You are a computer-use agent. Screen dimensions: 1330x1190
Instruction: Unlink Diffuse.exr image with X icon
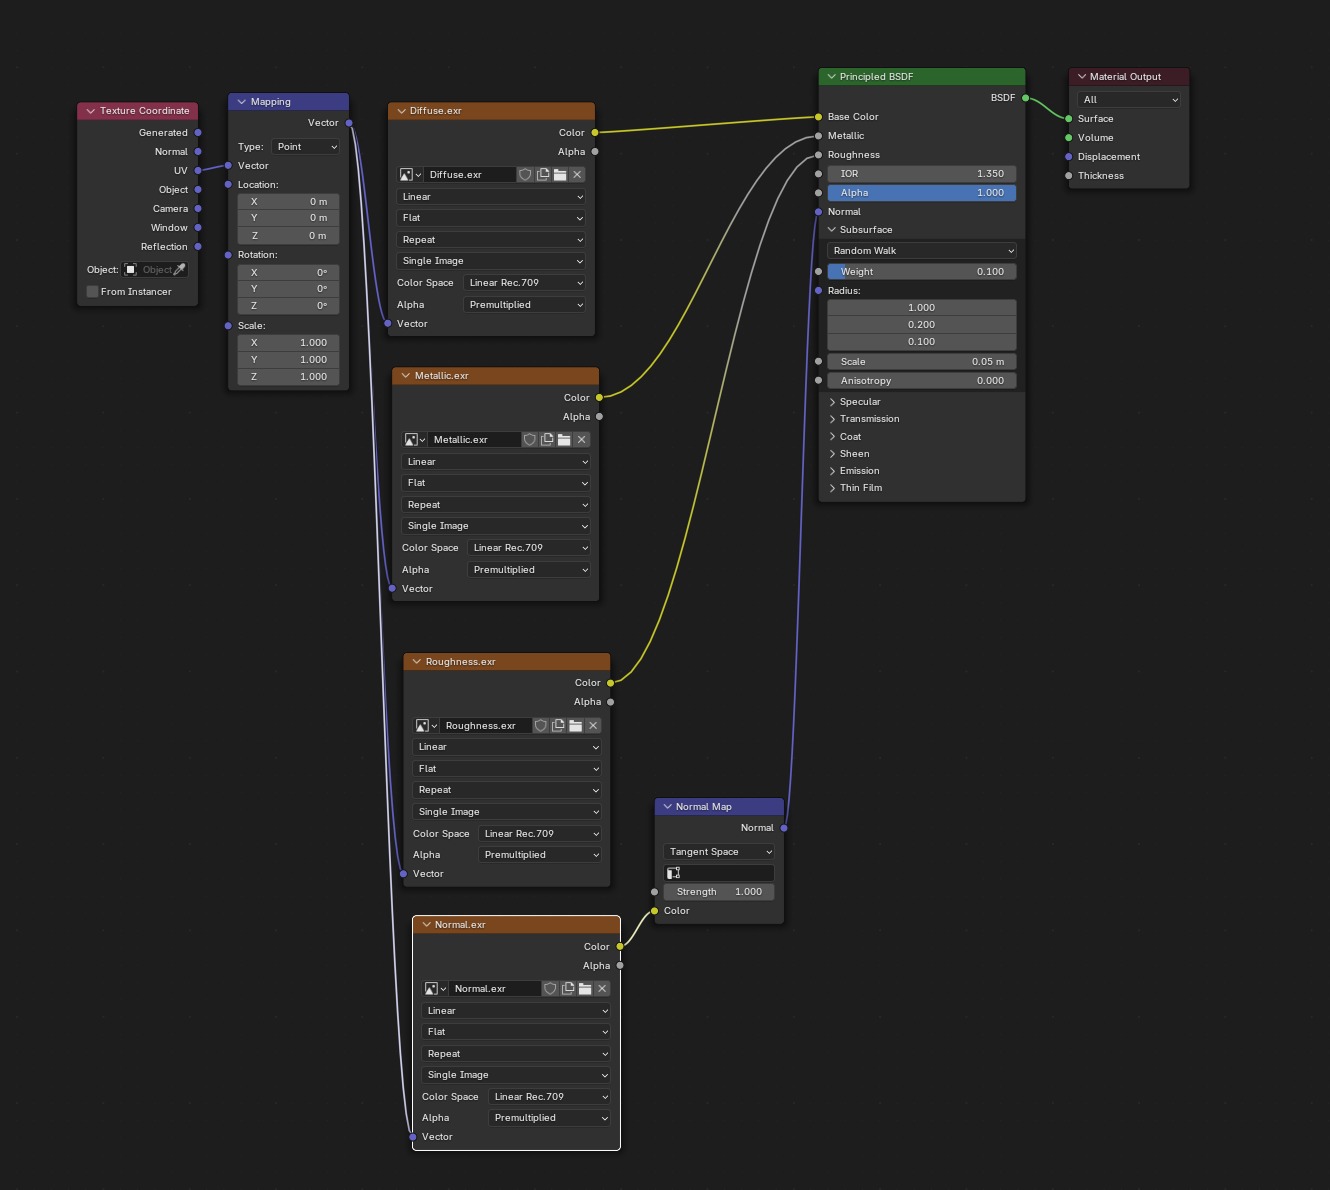point(577,175)
